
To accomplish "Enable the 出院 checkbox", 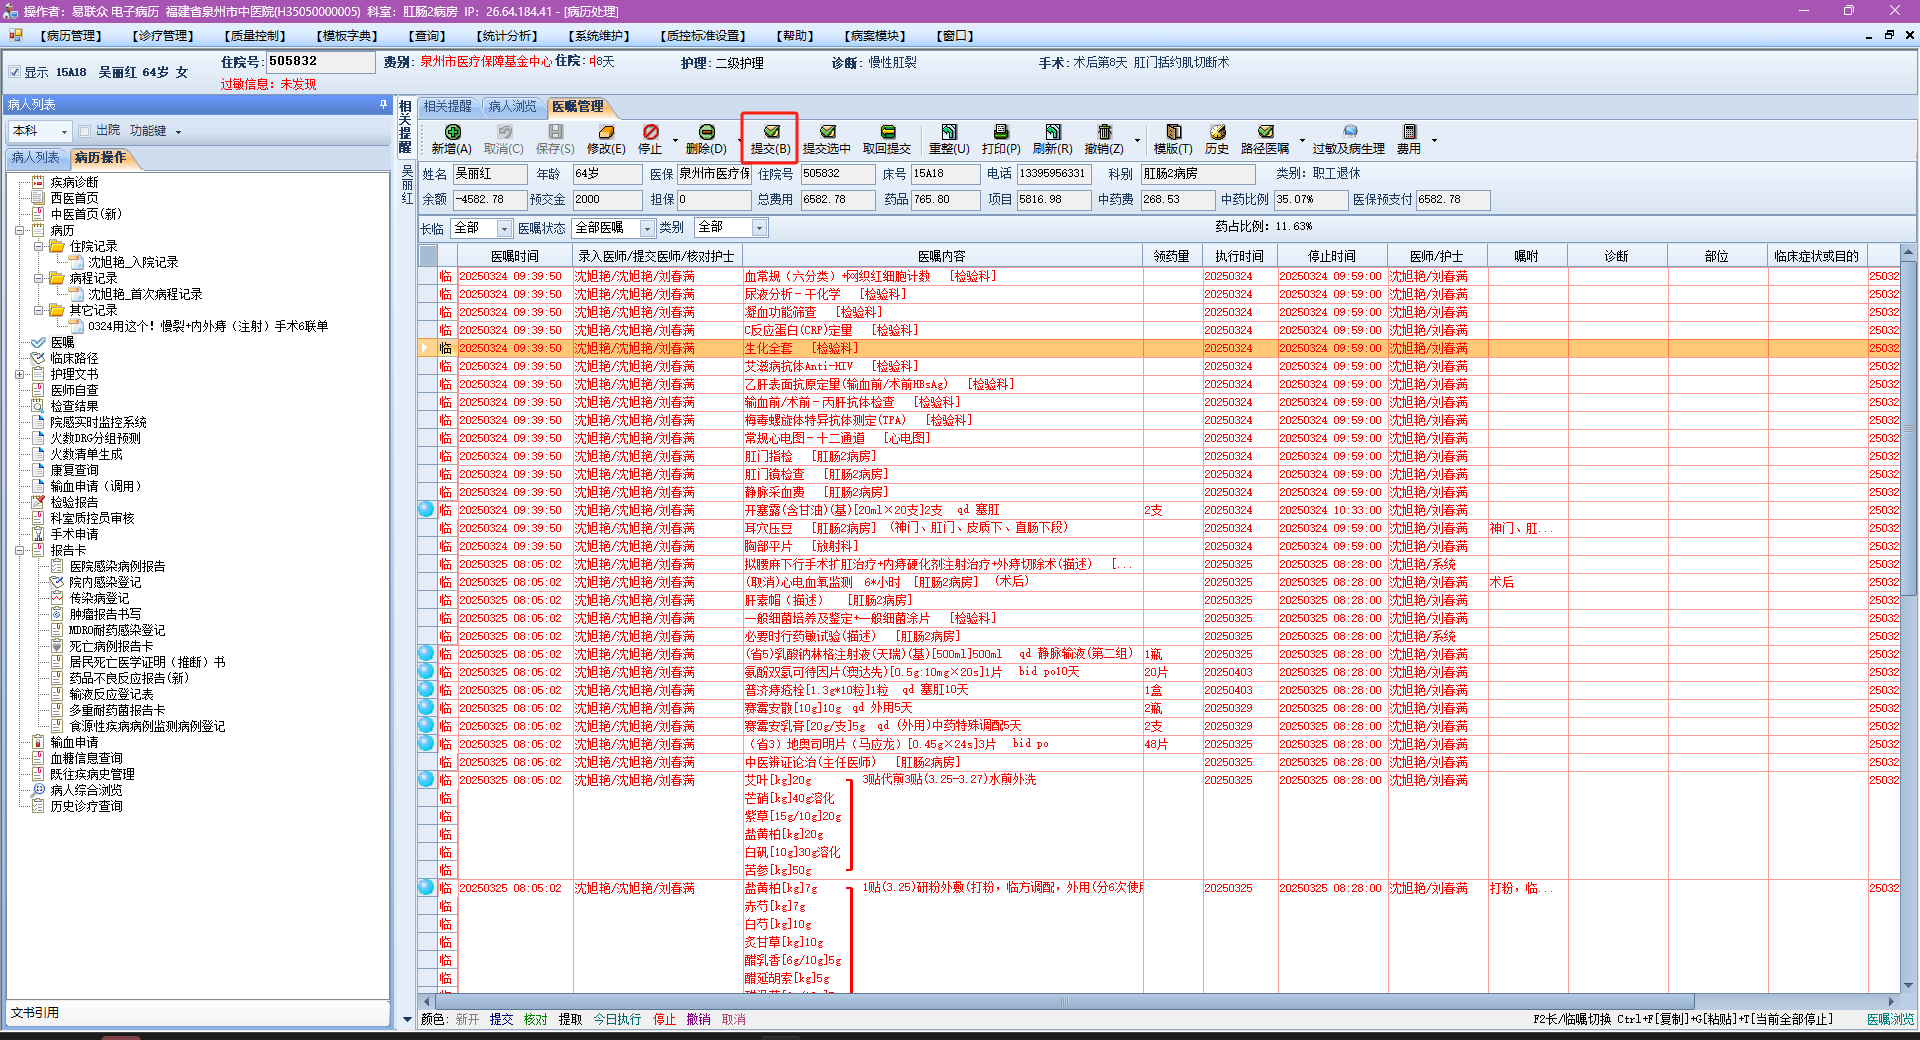I will [85, 131].
